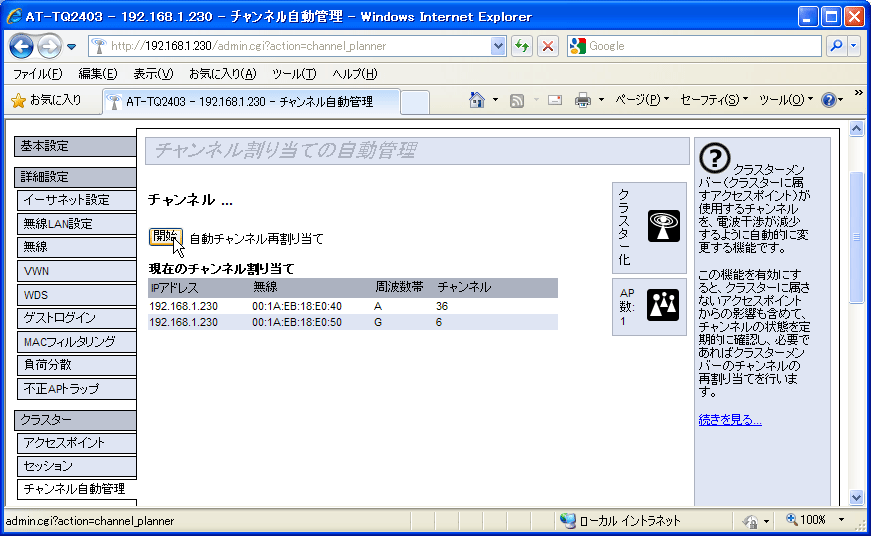Open クラスター section in the sidebar

pyautogui.click(x=75, y=420)
